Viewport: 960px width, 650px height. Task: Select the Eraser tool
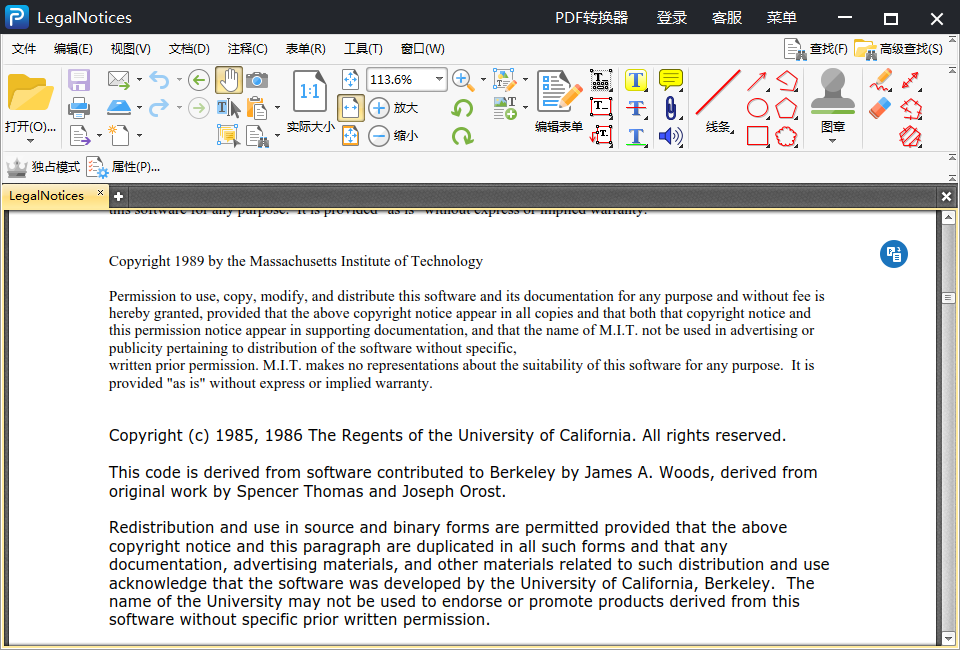(x=880, y=108)
